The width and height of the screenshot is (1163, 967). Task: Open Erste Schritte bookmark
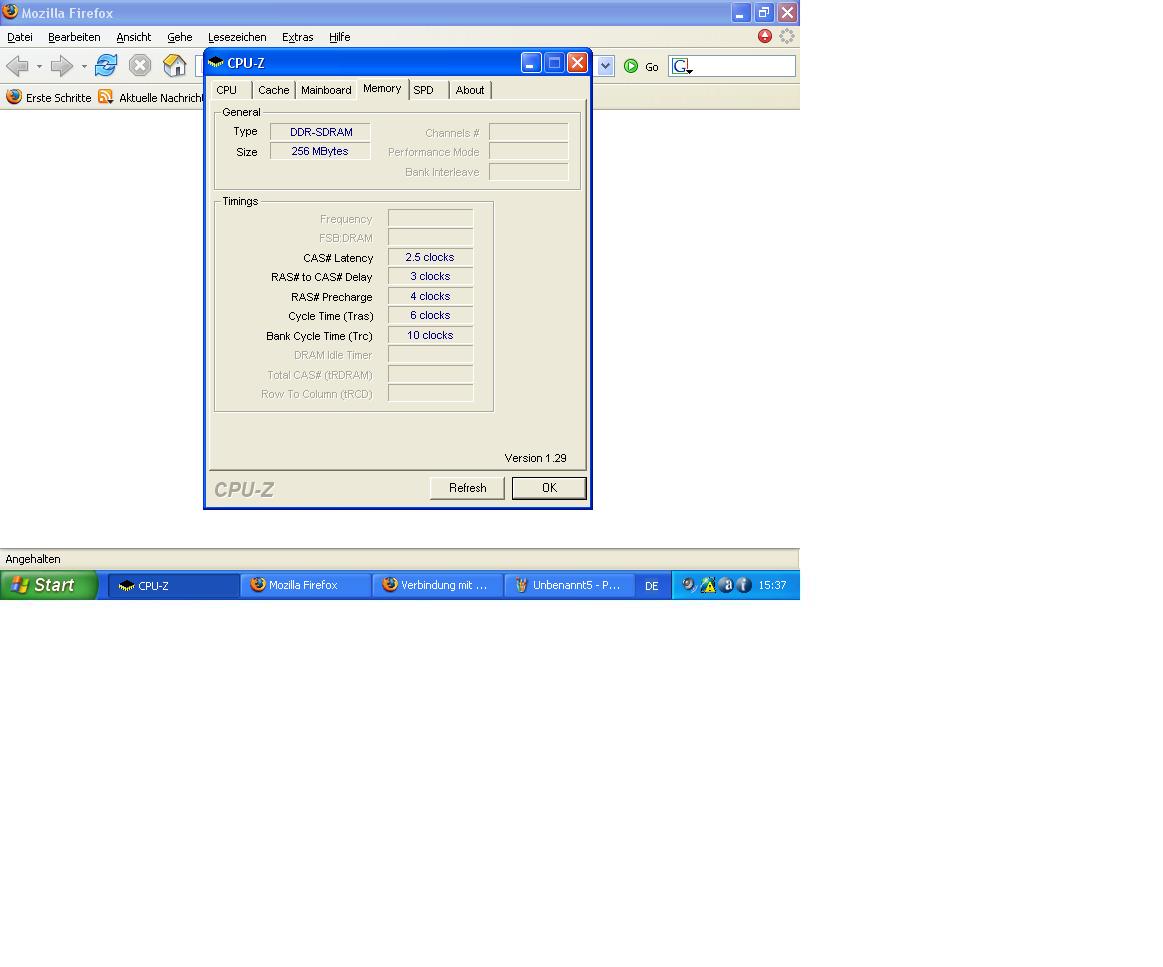[49, 97]
